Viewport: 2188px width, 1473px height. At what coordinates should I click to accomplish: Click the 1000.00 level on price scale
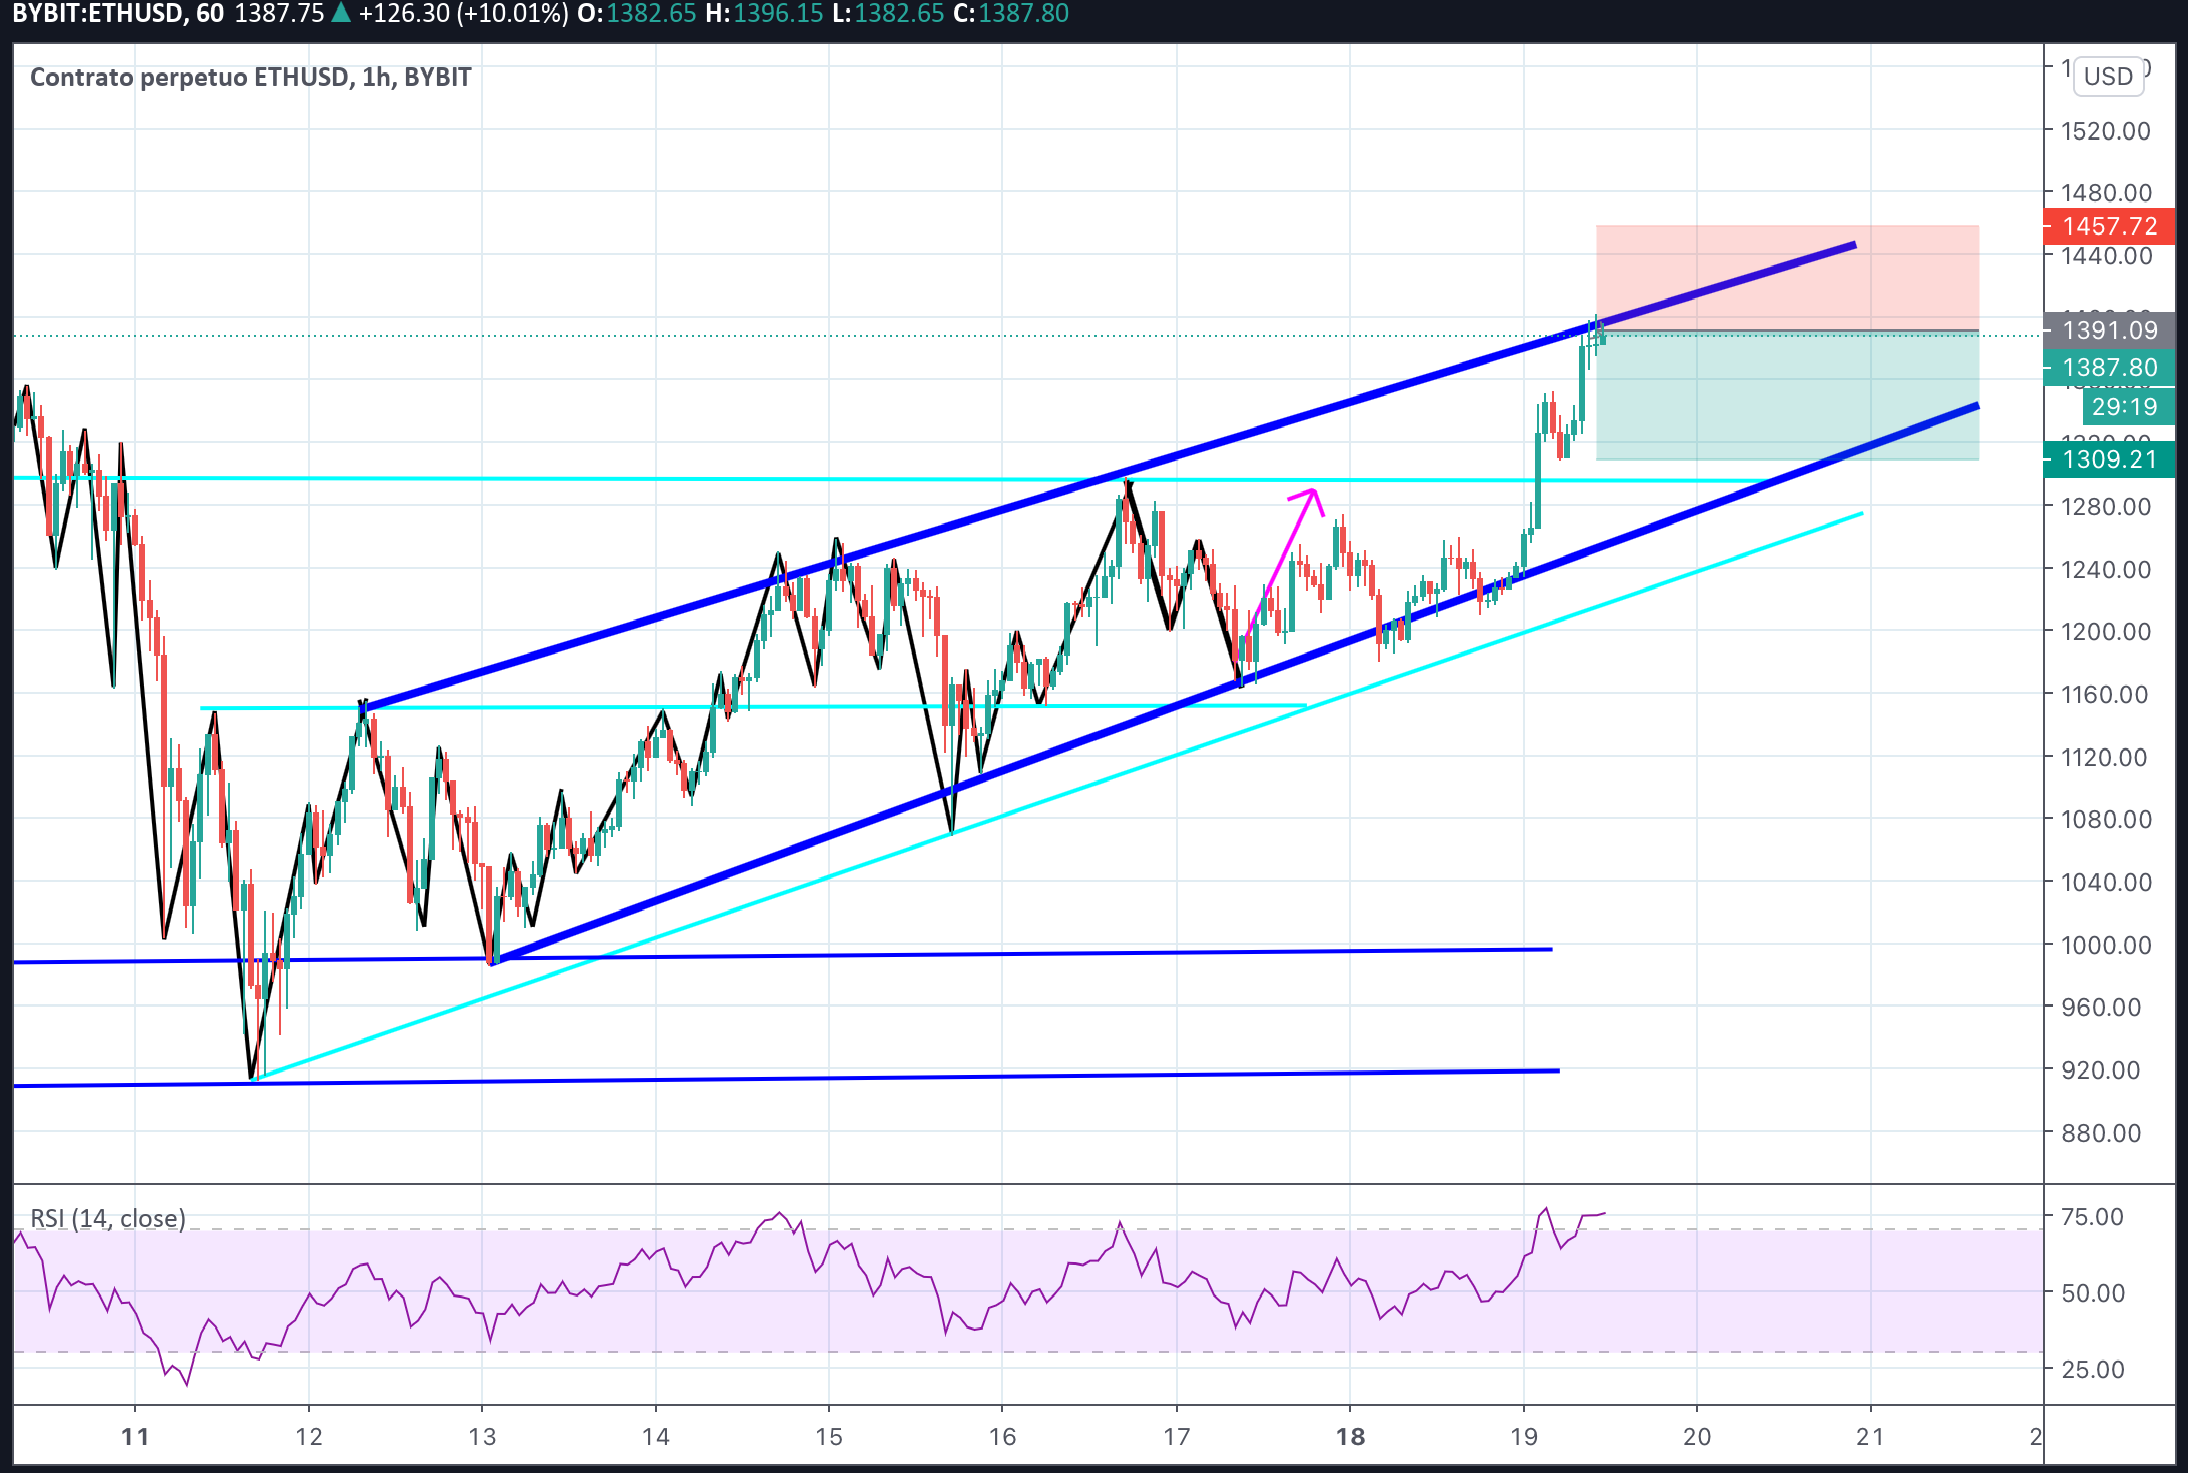point(2105,945)
